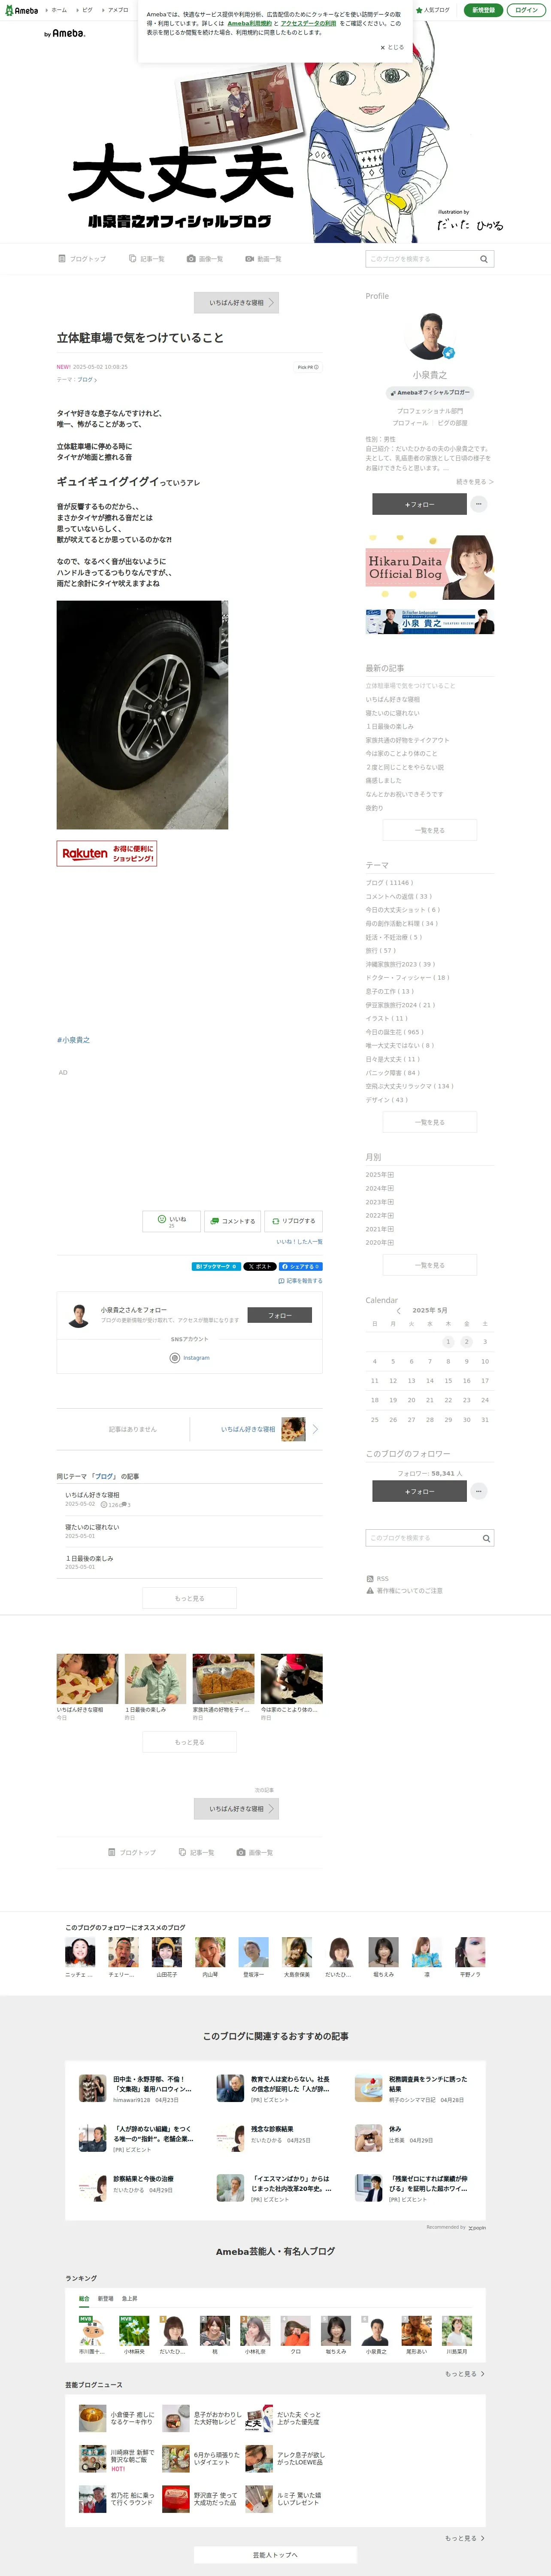Screen dimensions: 551x2576
Task: Click the リブログする button
Action: coord(293,1221)
